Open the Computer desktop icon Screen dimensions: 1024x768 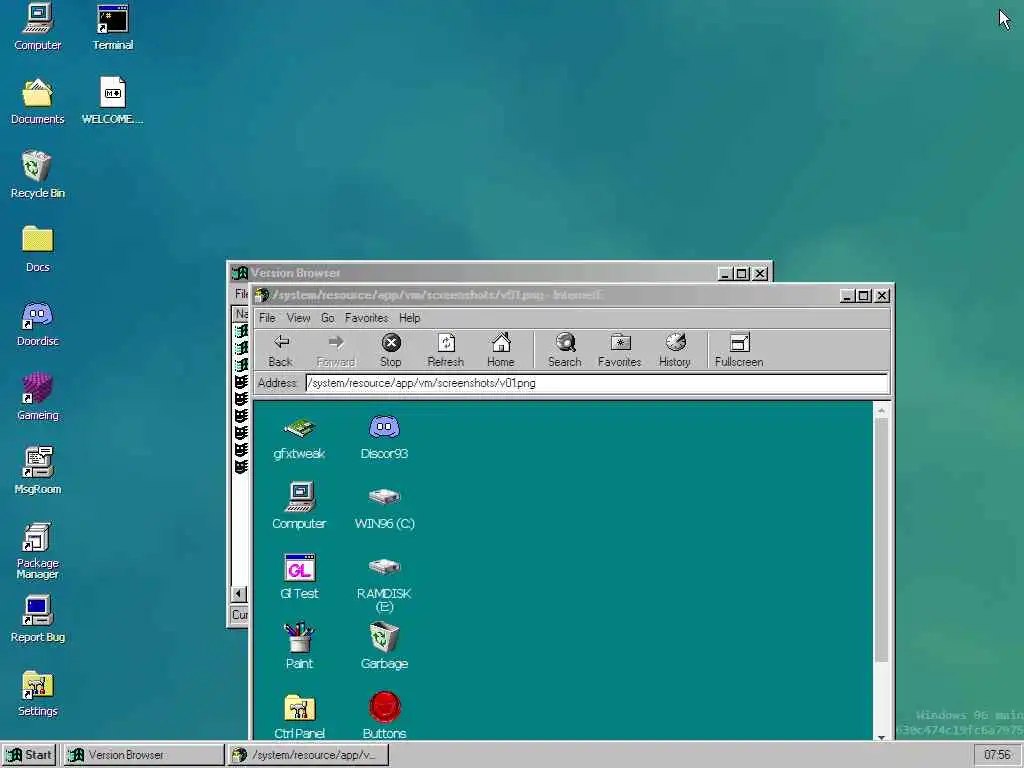click(37, 27)
